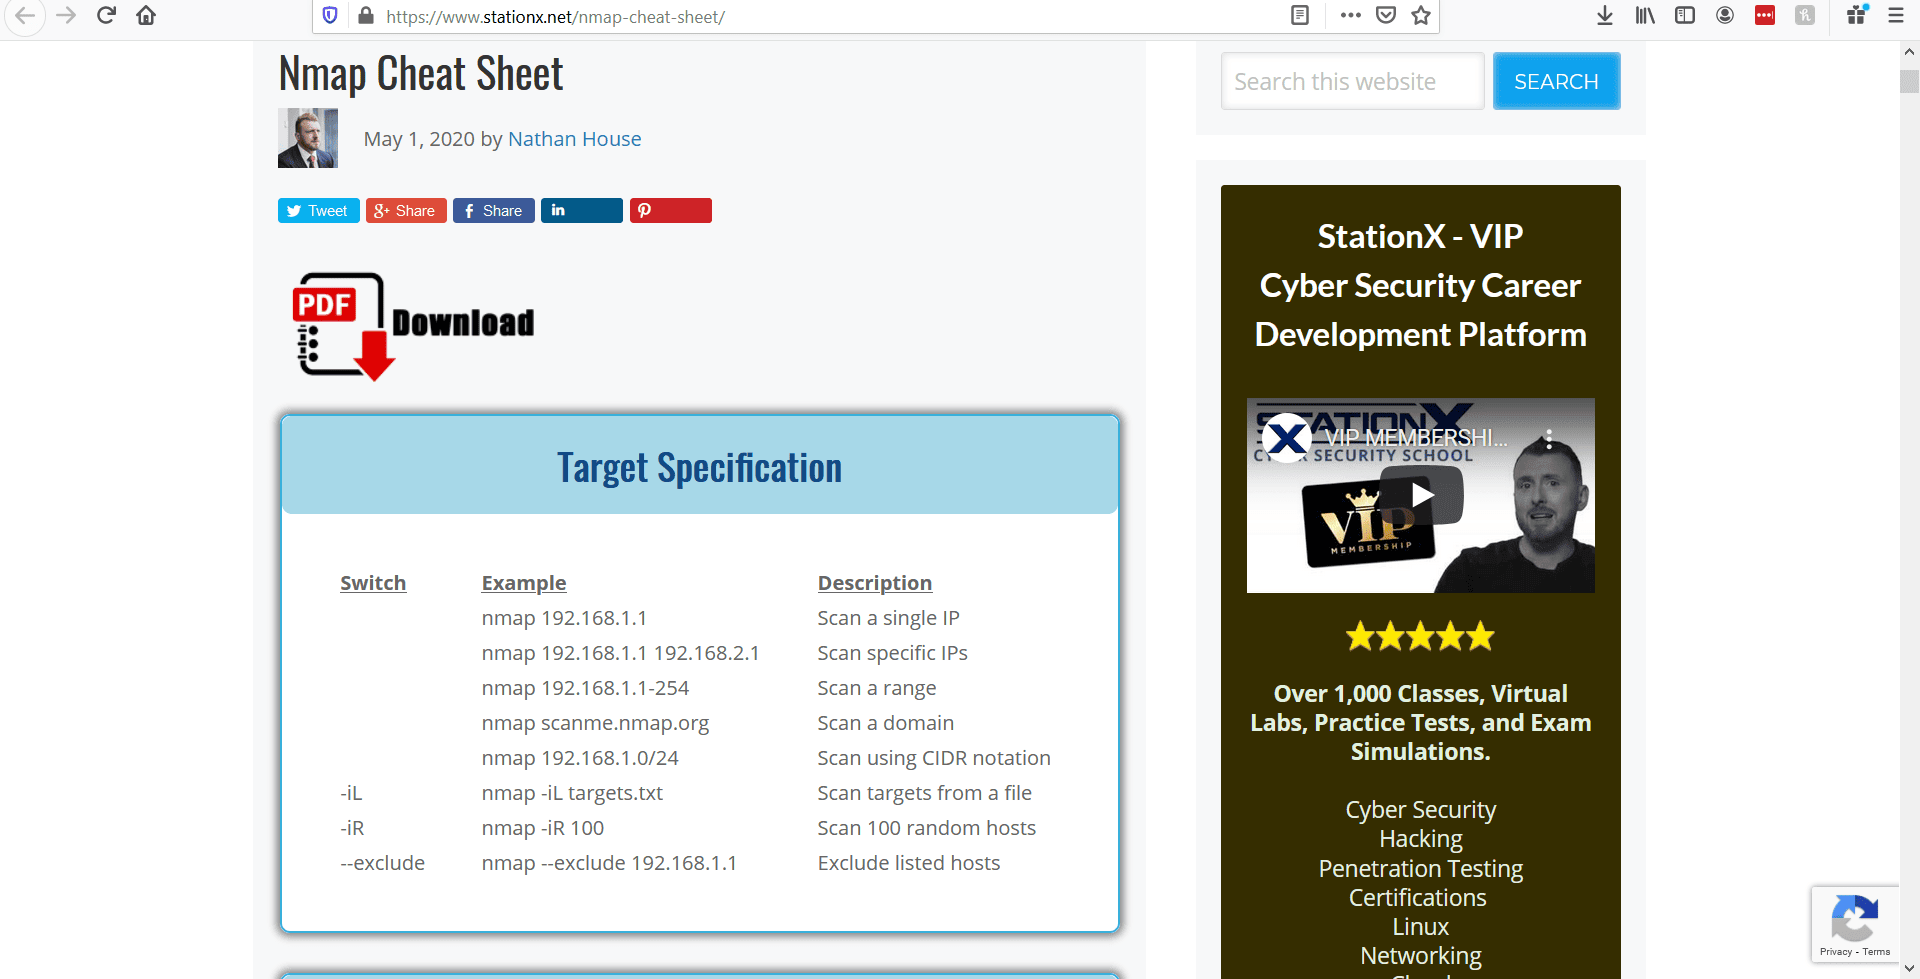Pin the page on Pinterest
The width and height of the screenshot is (1920, 979).
click(x=670, y=211)
